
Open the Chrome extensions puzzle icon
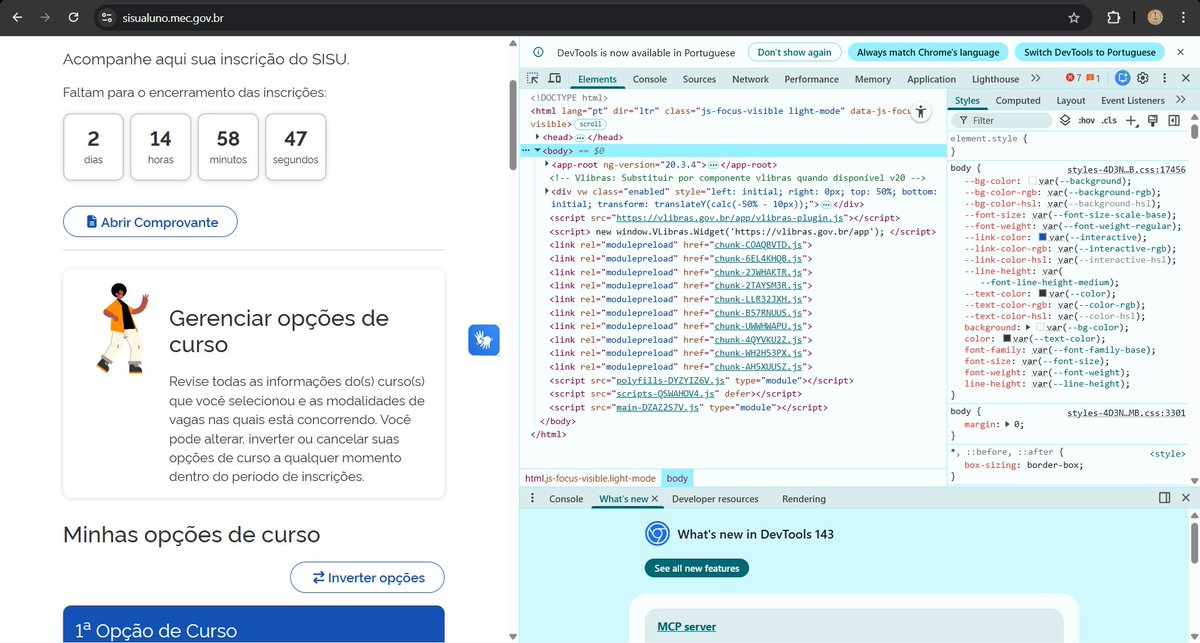[1113, 18]
